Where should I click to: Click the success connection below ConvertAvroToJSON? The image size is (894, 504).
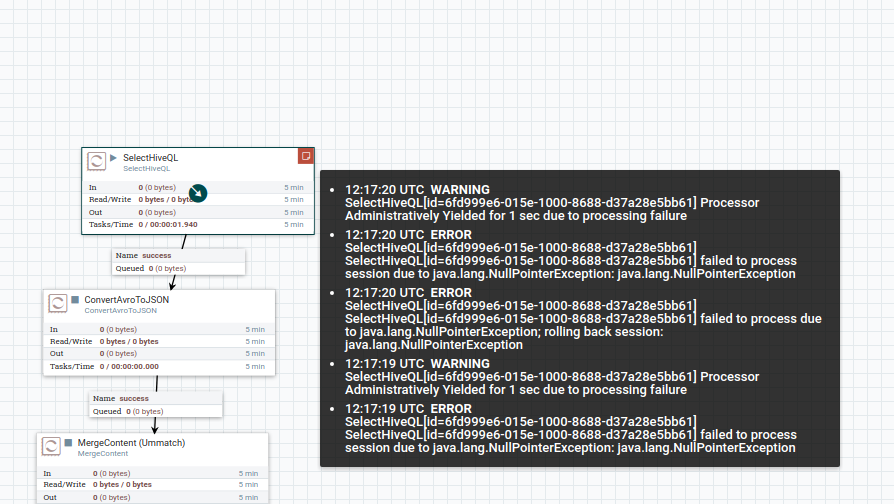(156, 405)
